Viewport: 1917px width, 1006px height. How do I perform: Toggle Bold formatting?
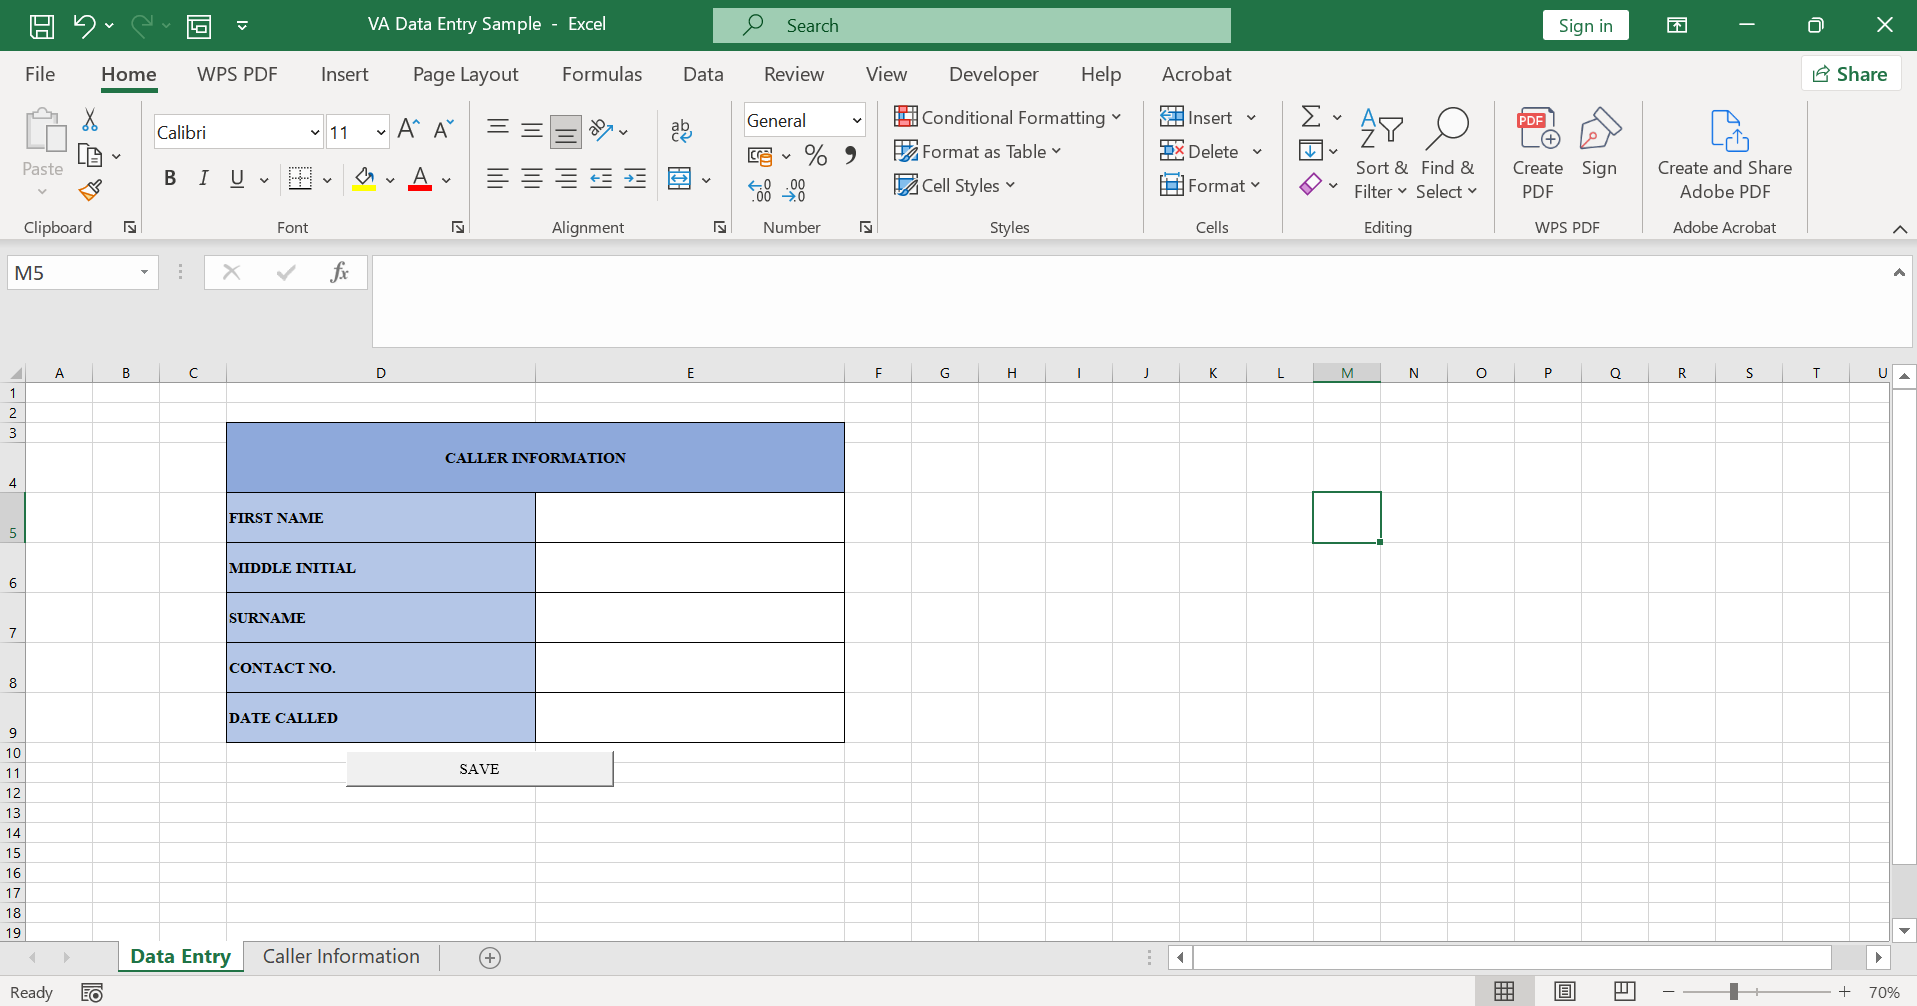point(170,179)
